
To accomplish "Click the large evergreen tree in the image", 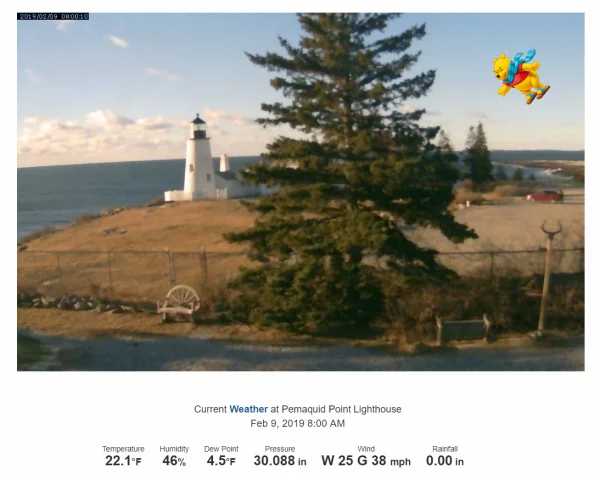I will [348, 172].
